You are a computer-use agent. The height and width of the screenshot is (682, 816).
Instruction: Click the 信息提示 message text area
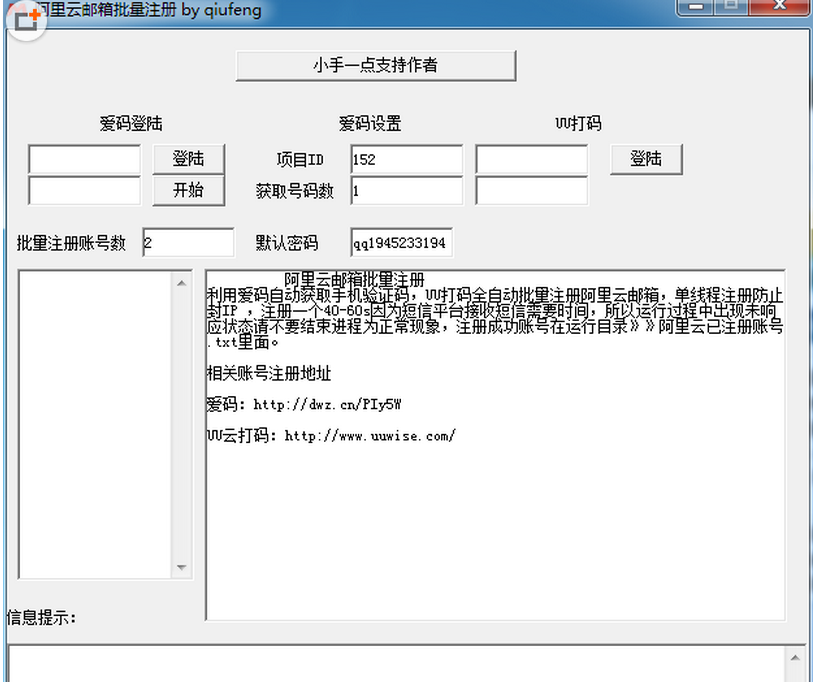(397, 664)
